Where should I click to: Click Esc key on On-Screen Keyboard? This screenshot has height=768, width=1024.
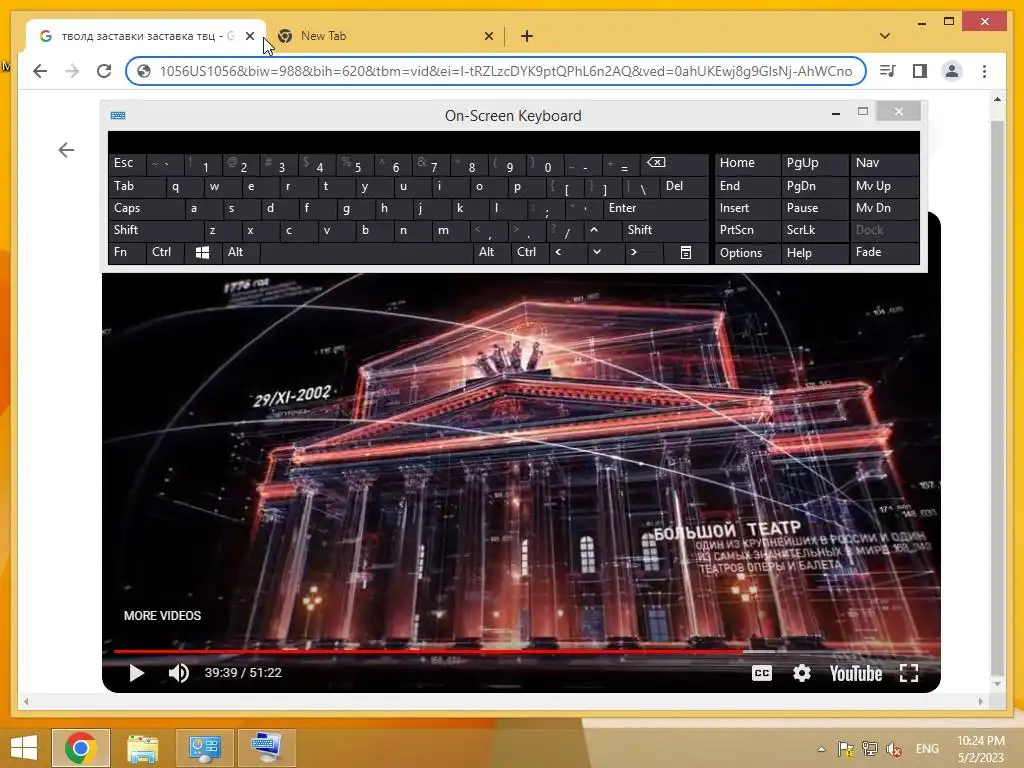click(x=126, y=164)
